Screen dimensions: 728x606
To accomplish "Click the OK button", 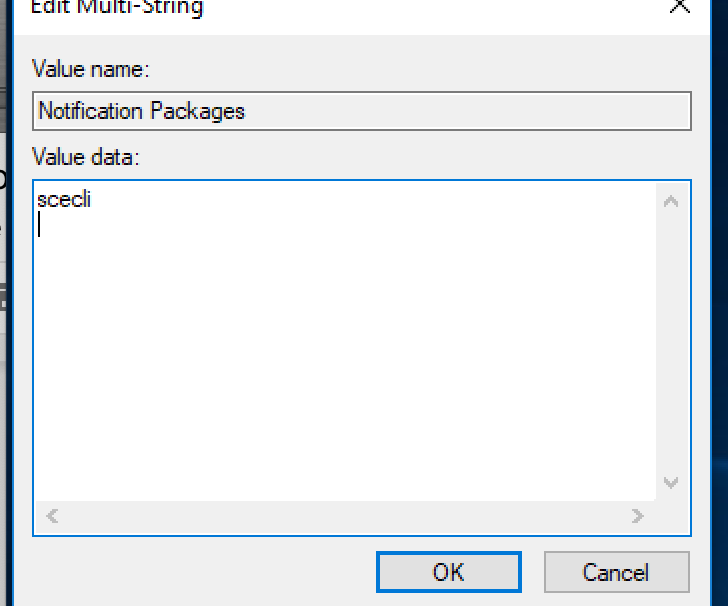I will pos(448,572).
